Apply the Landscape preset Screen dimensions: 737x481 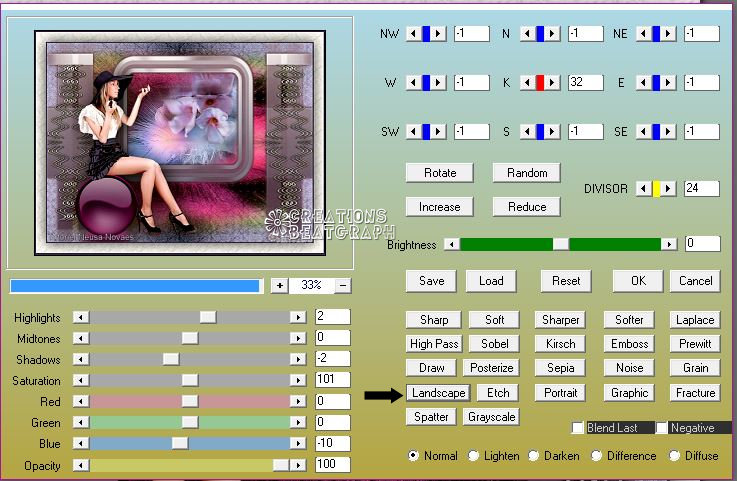(438, 393)
